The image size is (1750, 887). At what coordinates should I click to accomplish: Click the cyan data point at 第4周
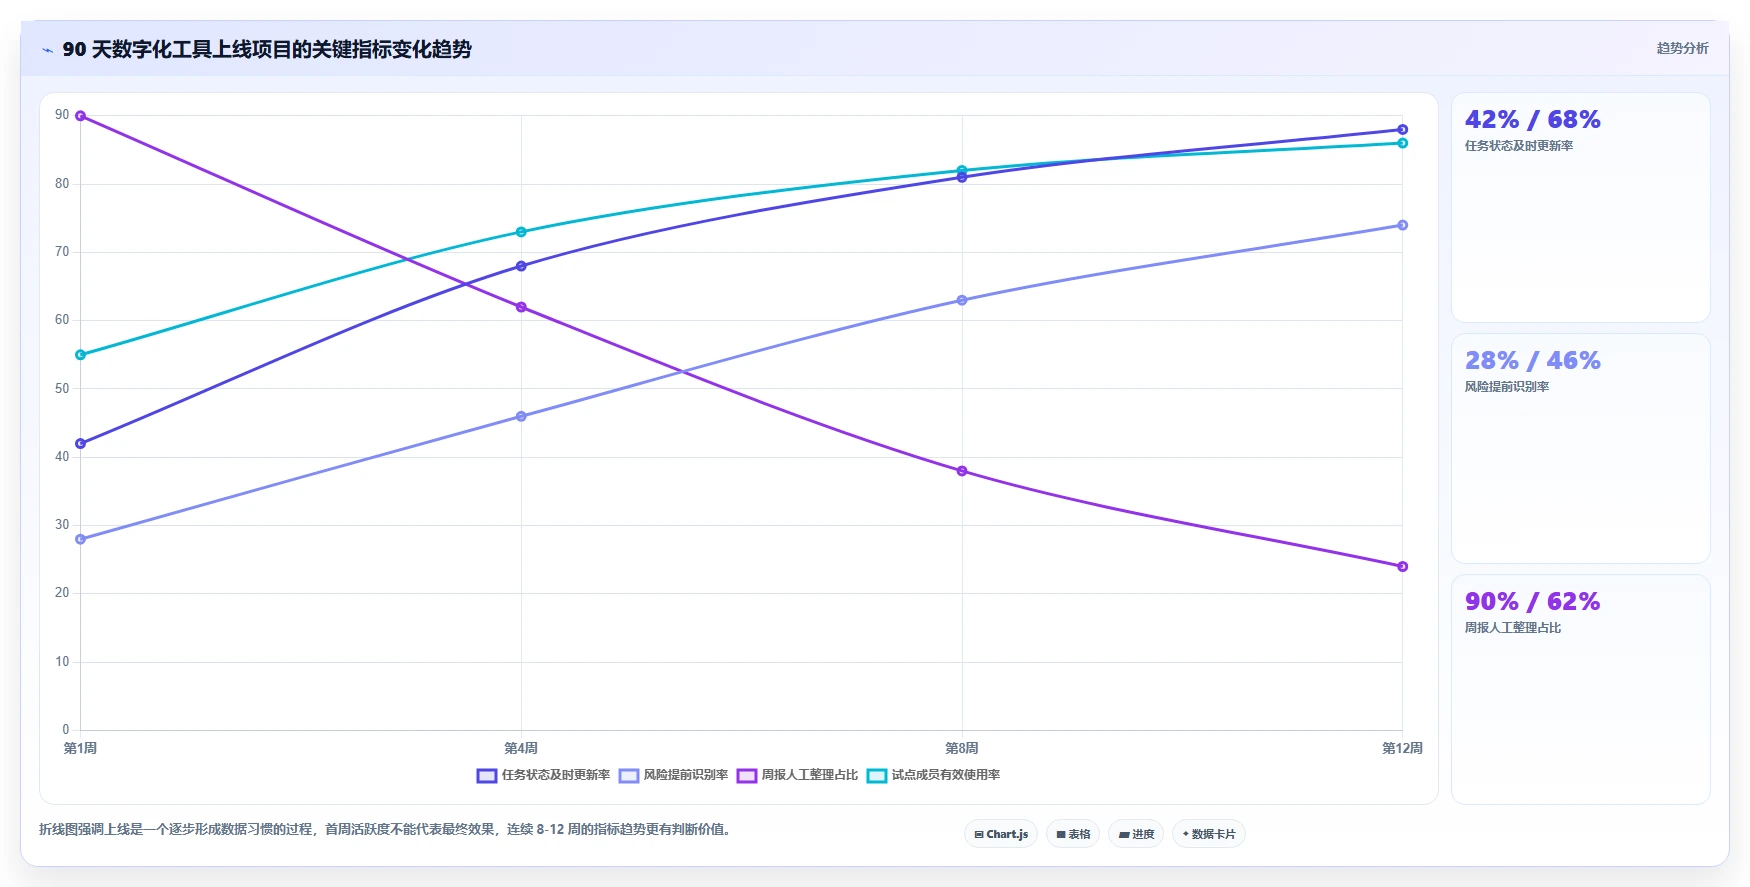click(x=521, y=232)
